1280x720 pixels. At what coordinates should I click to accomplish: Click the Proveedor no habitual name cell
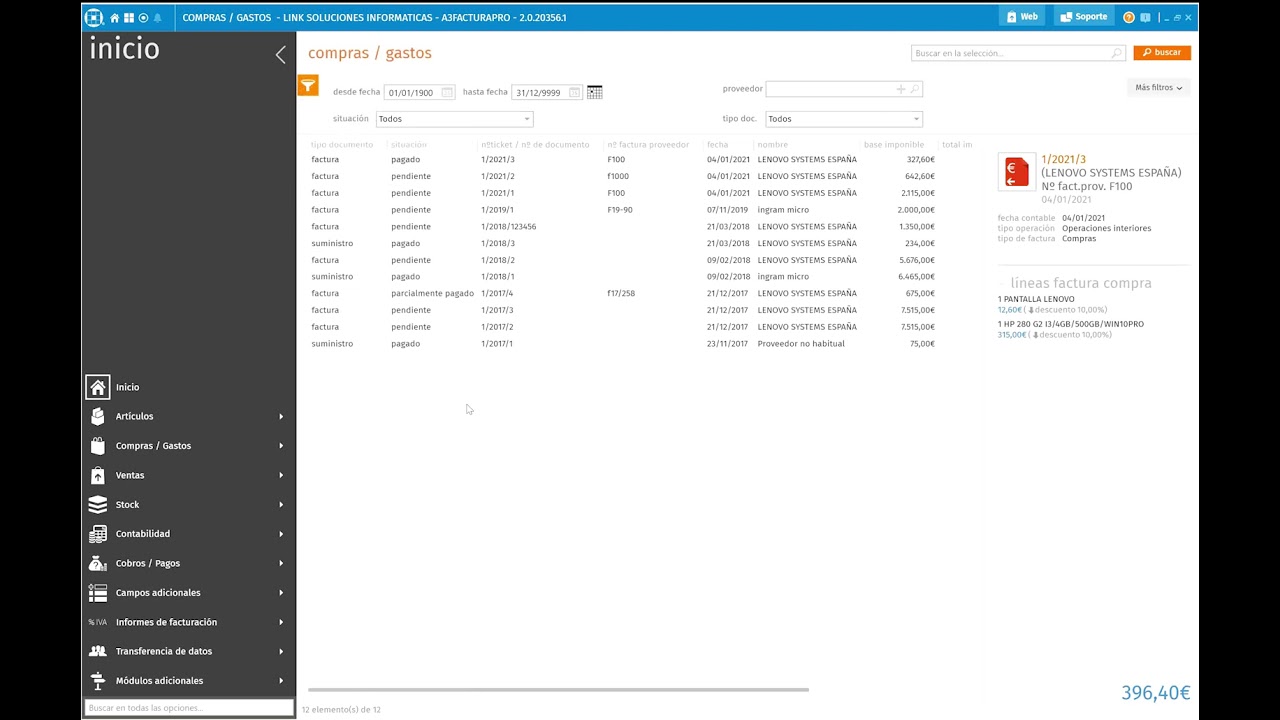pyautogui.click(x=801, y=344)
